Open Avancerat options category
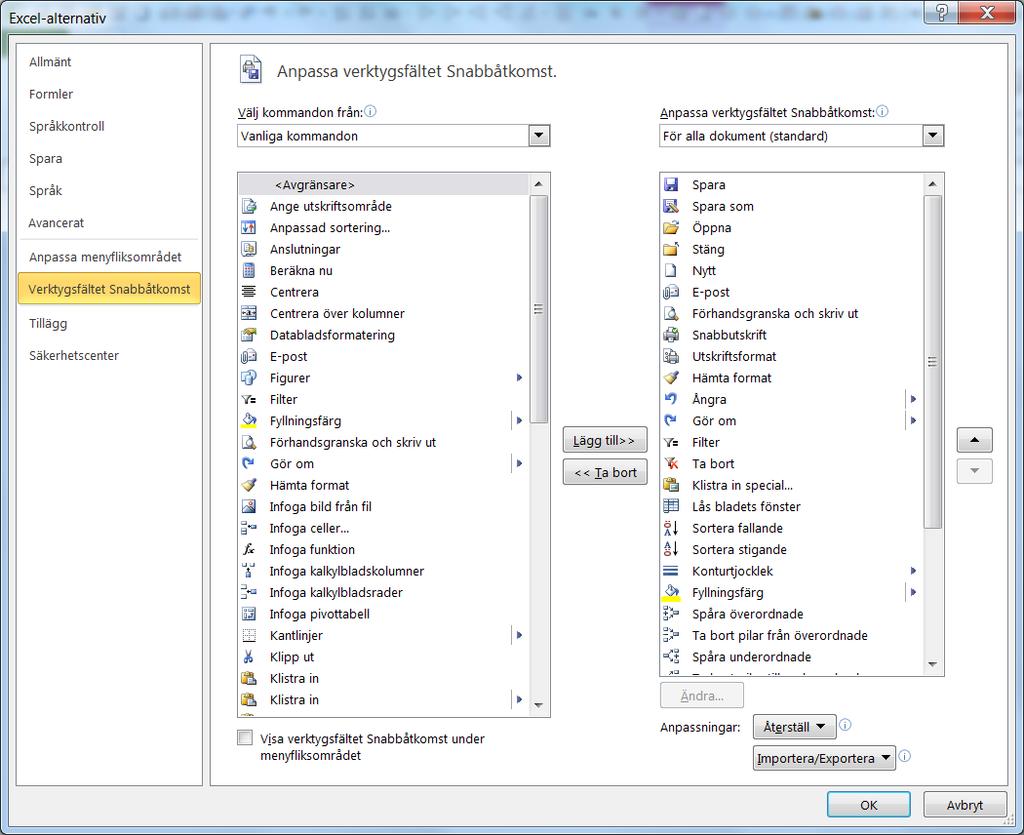The image size is (1024, 835). [x=56, y=223]
